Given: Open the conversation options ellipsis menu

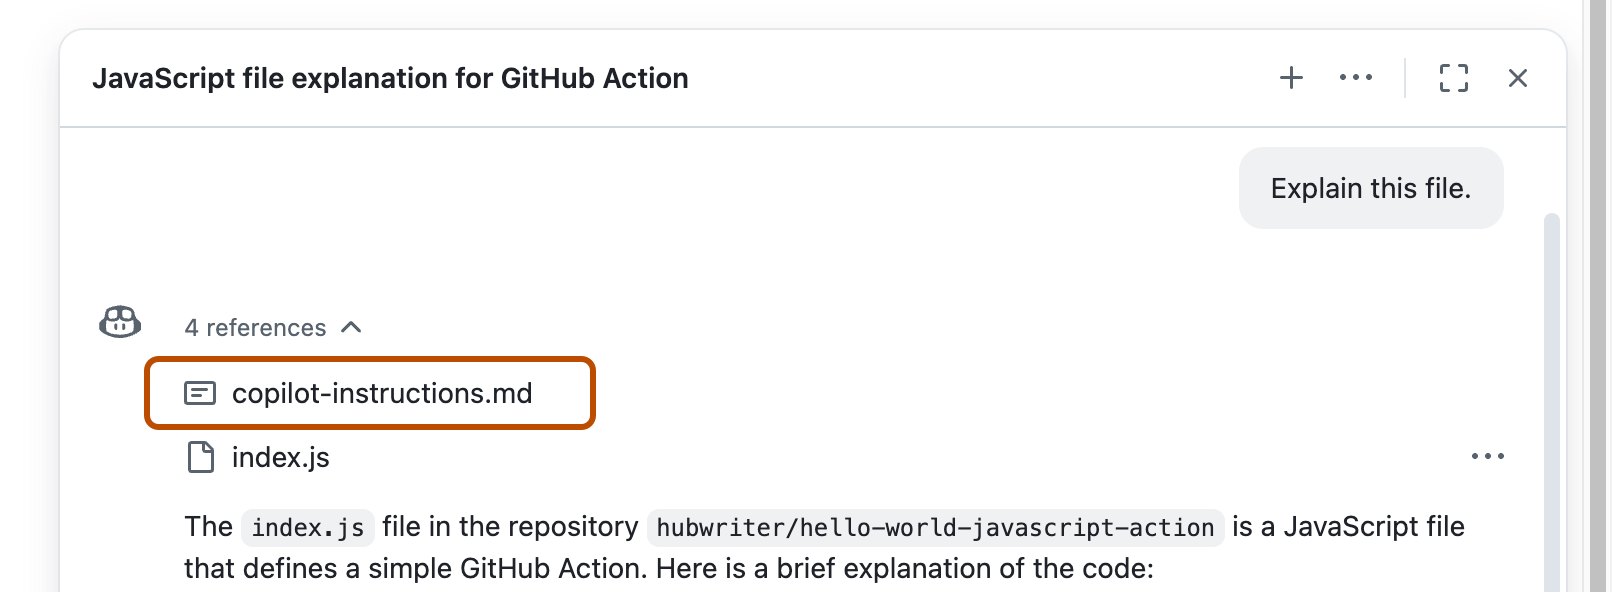Looking at the screenshot, I should pos(1355,77).
